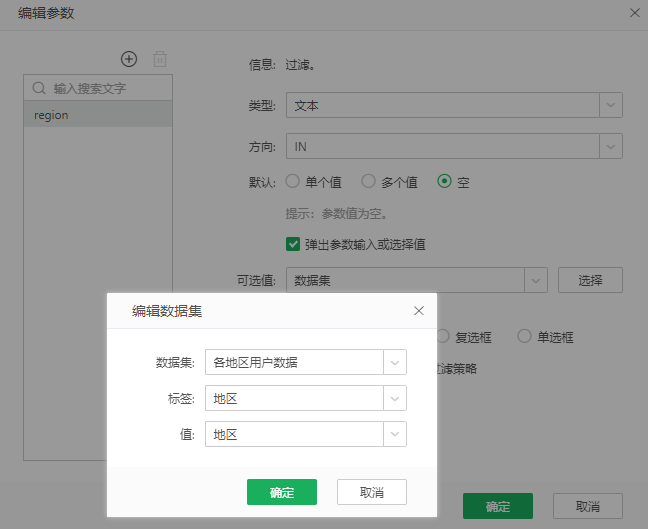Expand the 数据集 dropdown in dialog
648x529 pixels.
395,362
